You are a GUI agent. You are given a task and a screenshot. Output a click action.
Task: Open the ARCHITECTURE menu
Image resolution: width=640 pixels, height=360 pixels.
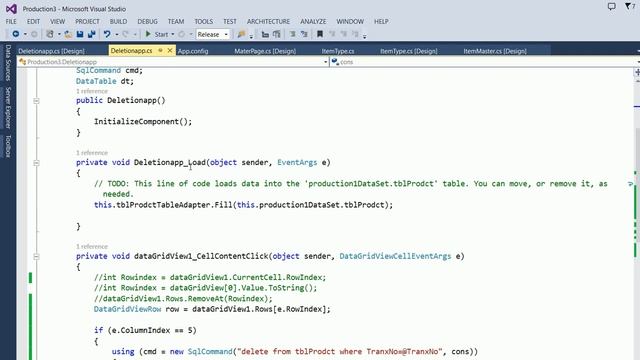(268, 21)
